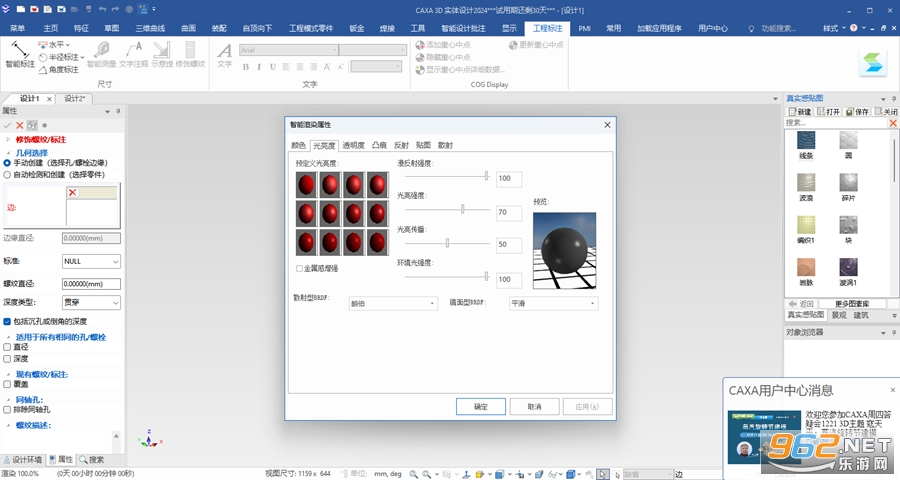The height and width of the screenshot is (480, 900).
Task: Select 自动检测和创建 auto detect radio button
Action: (x=7, y=175)
